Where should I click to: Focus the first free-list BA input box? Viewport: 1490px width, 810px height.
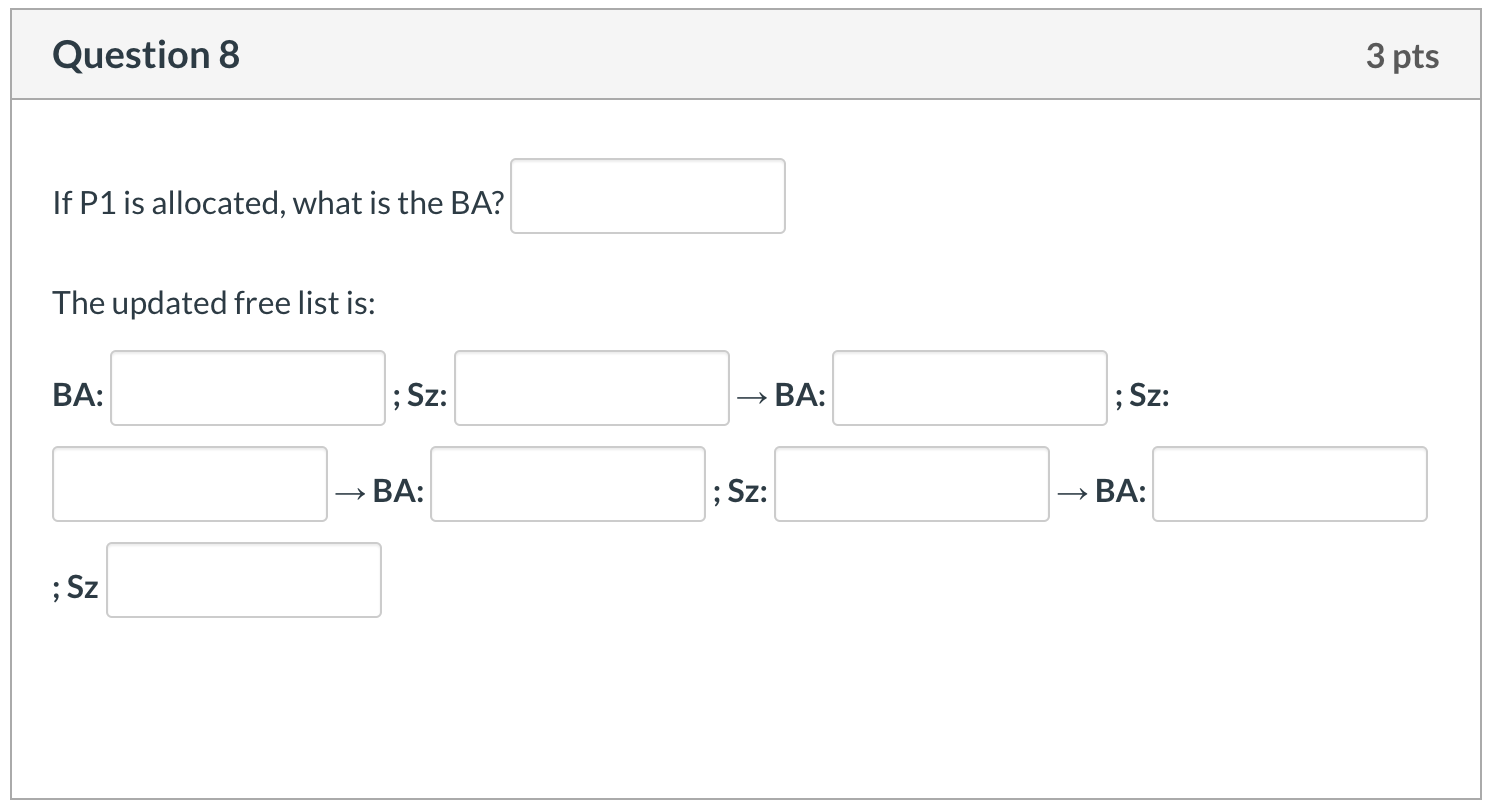[x=248, y=388]
